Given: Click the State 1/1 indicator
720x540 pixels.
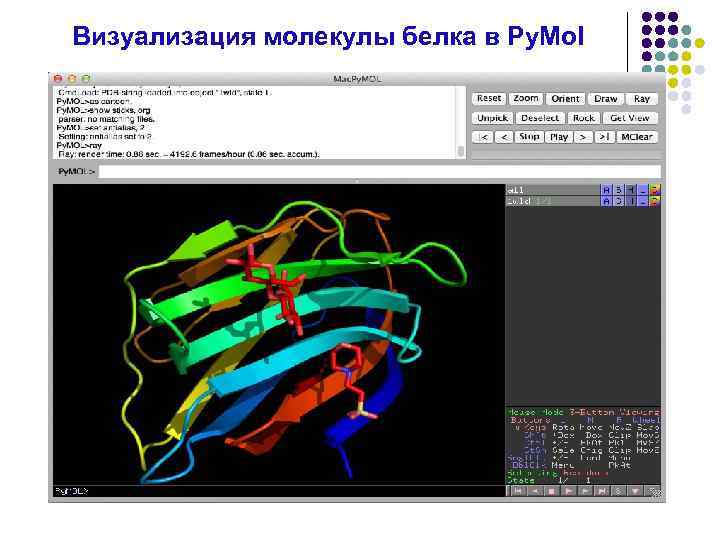Looking at the screenshot, I should coord(549,480).
